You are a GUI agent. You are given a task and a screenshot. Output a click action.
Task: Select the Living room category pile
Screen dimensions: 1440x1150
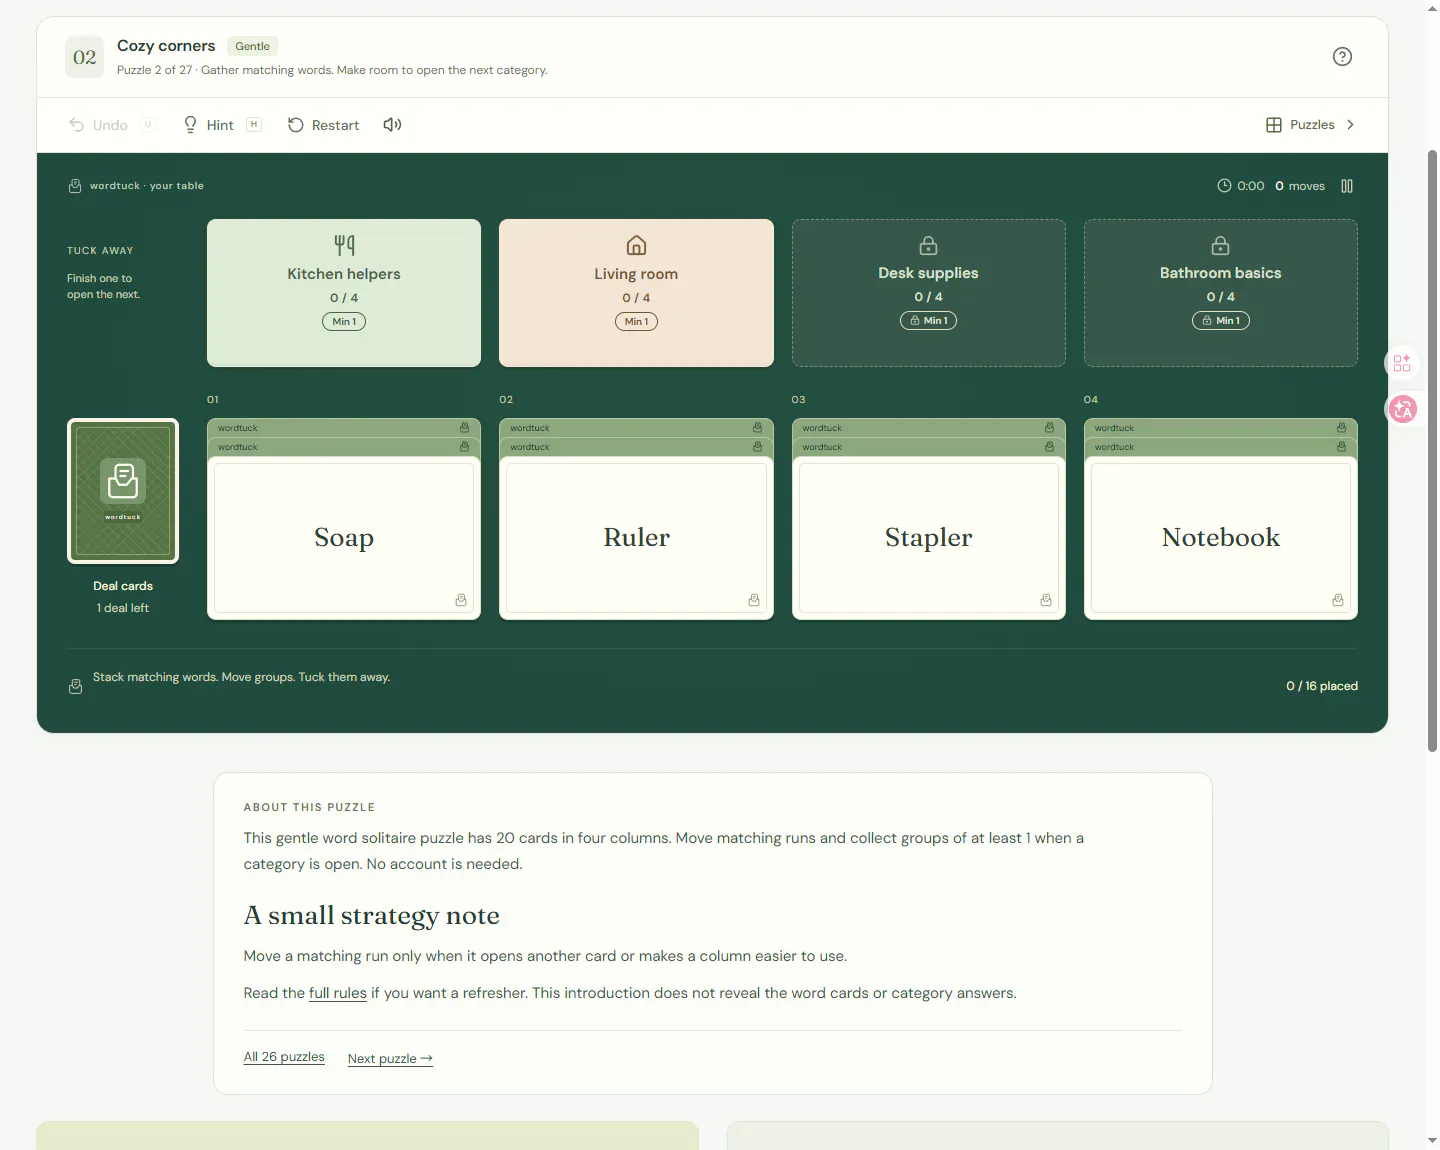(x=636, y=293)
